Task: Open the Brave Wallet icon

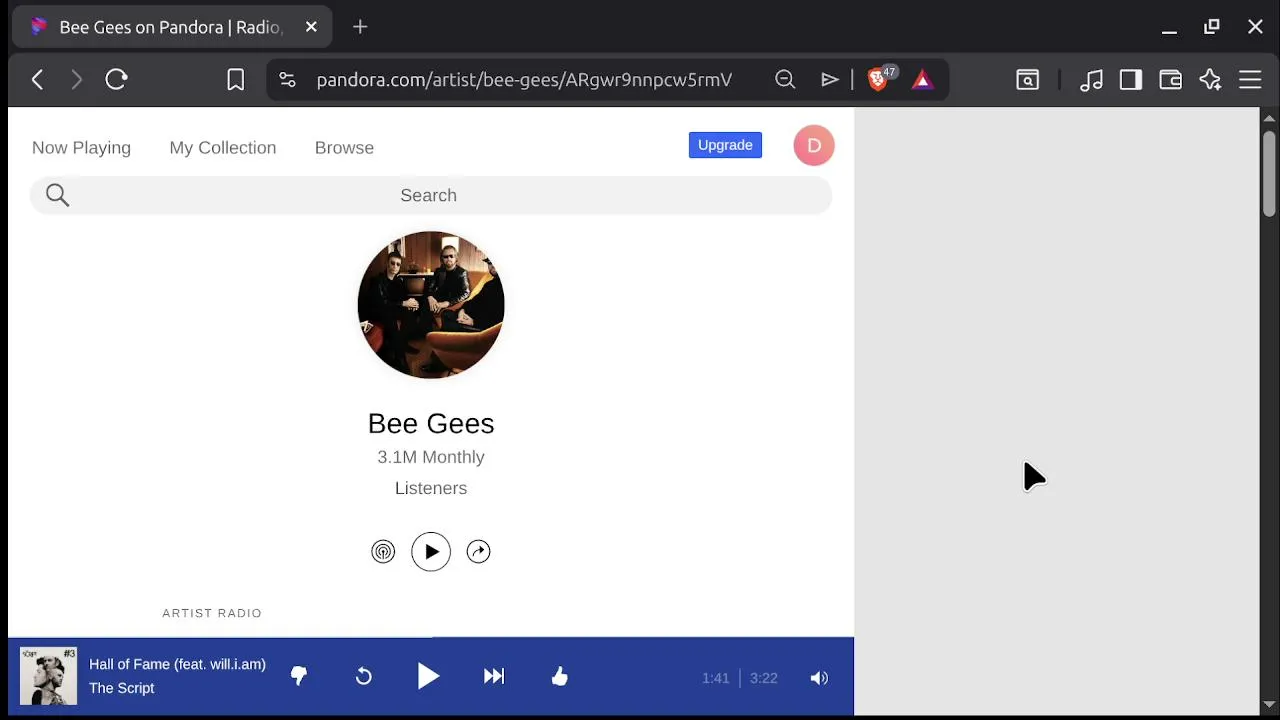Action: tap(1170, 80)
